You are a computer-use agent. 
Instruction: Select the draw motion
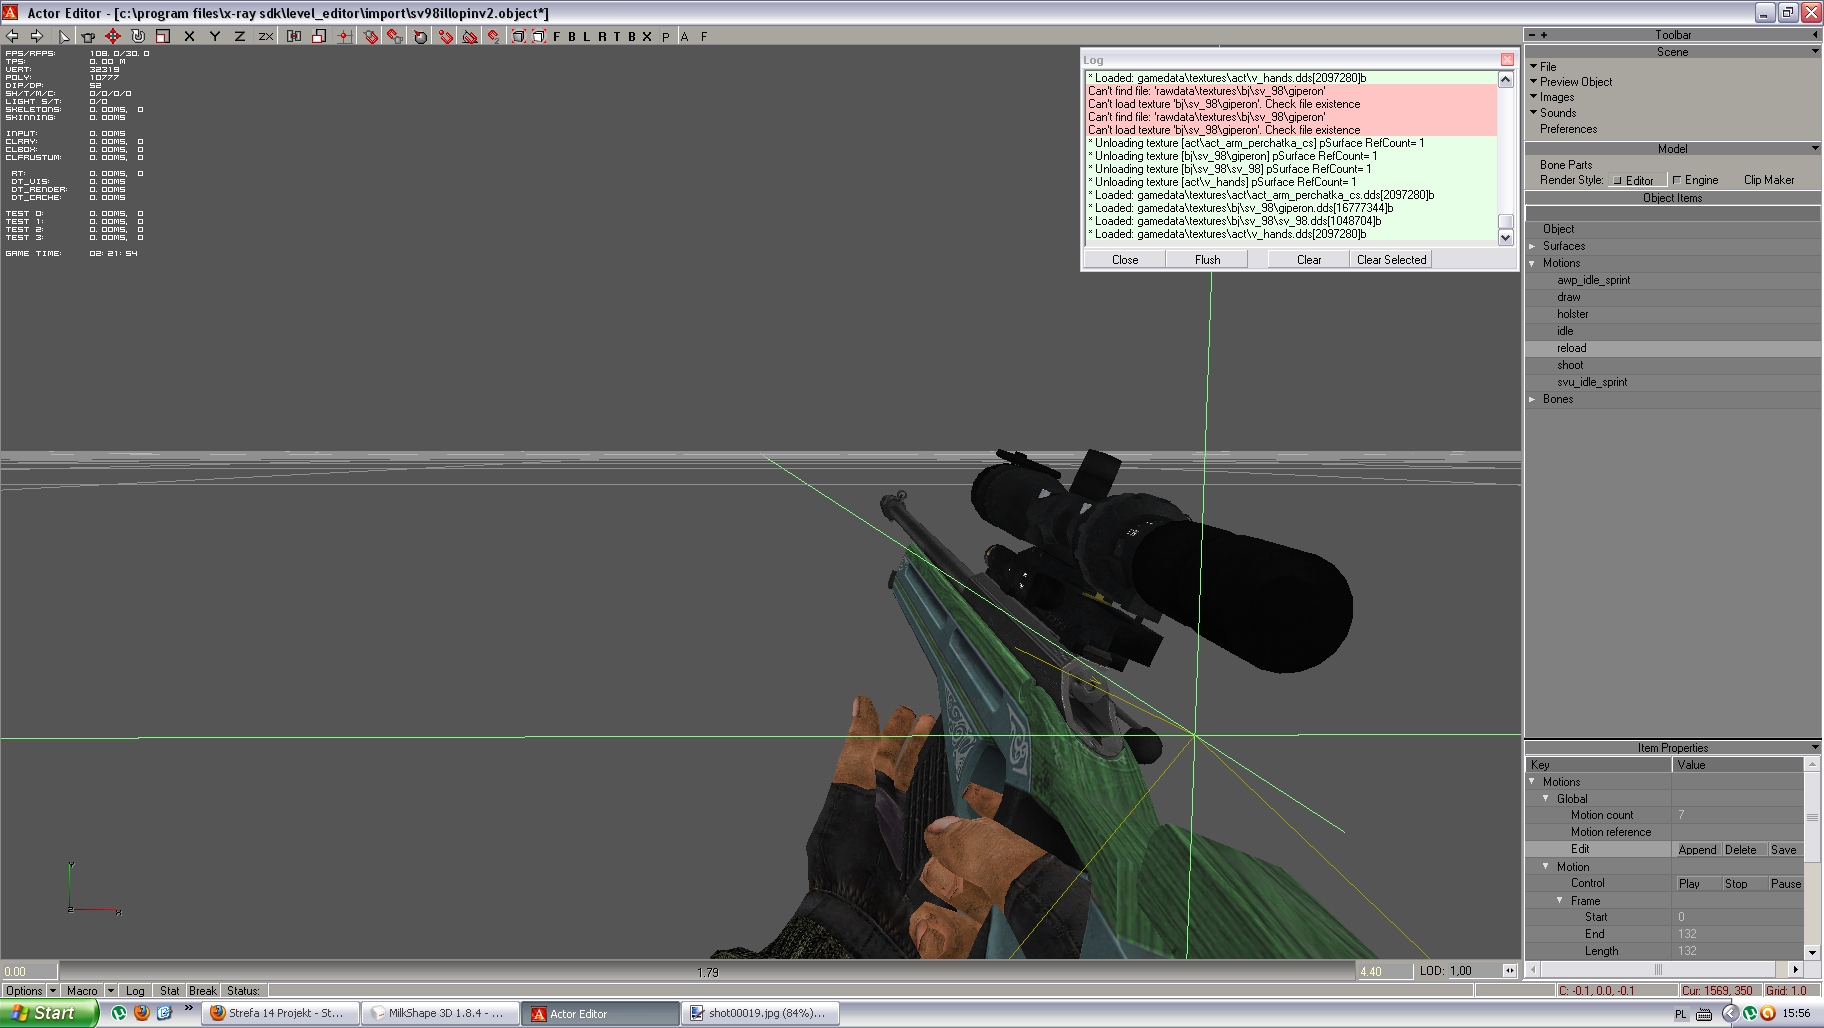1568,297
